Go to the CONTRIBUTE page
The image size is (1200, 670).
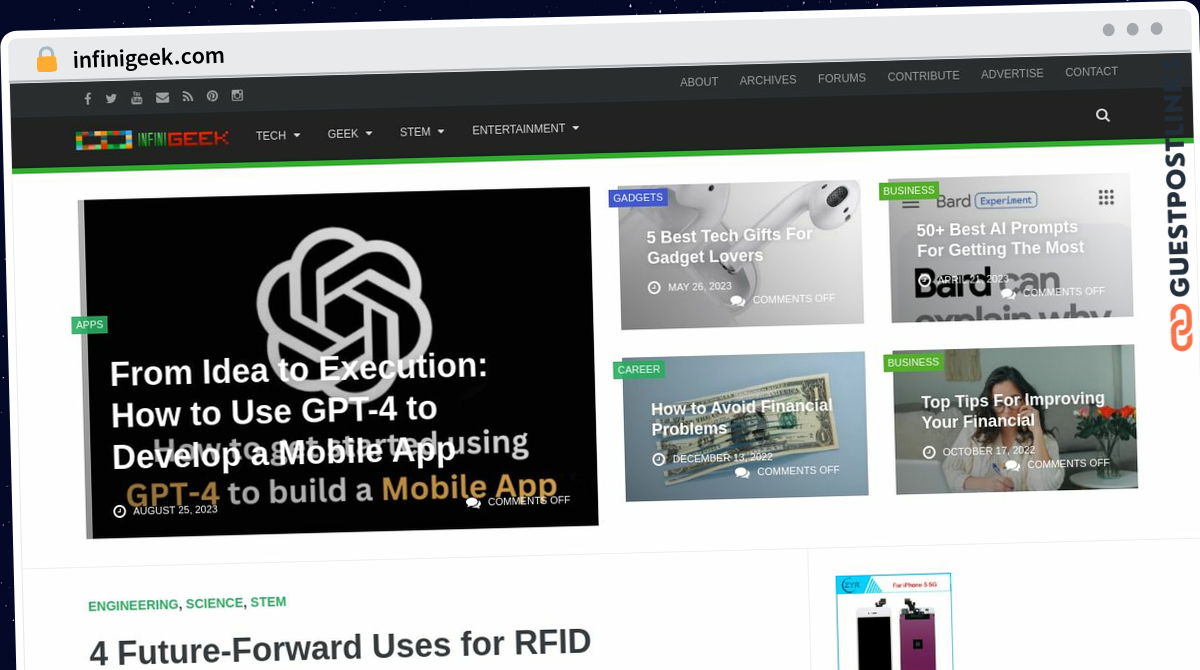pyautogui.click(x=923, y=76)
